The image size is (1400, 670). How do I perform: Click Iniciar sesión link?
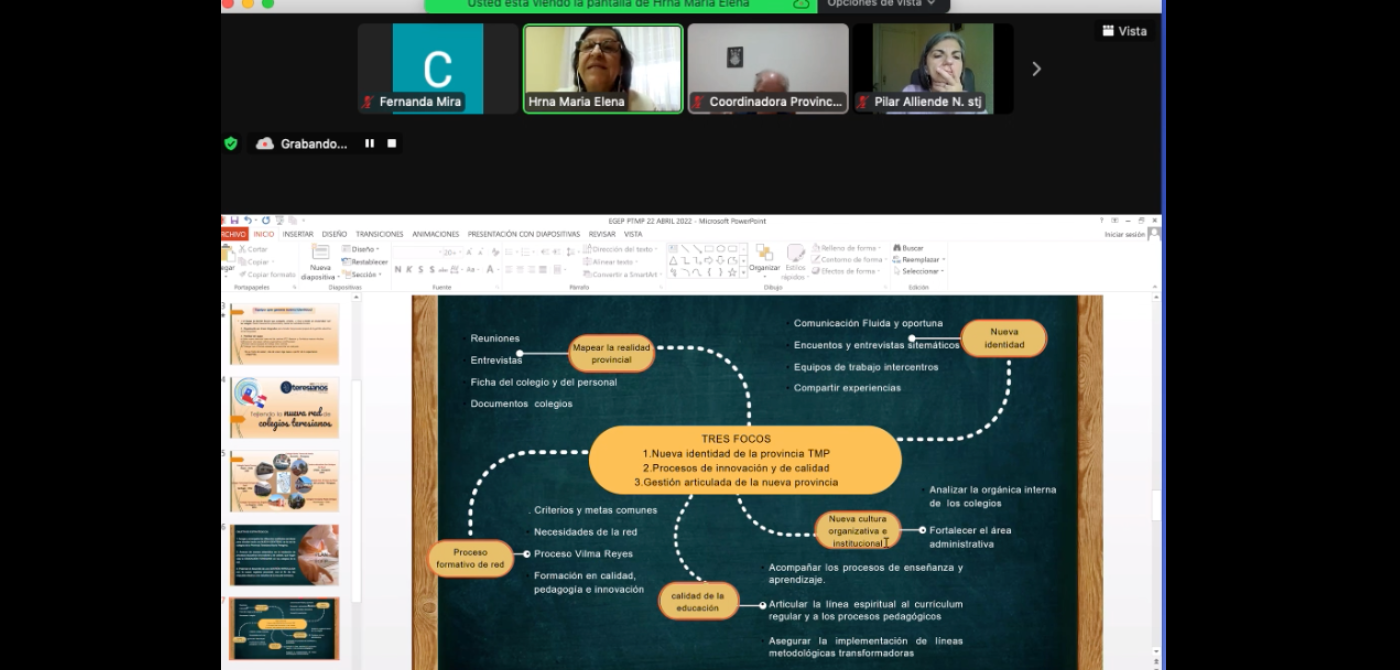1124,234
